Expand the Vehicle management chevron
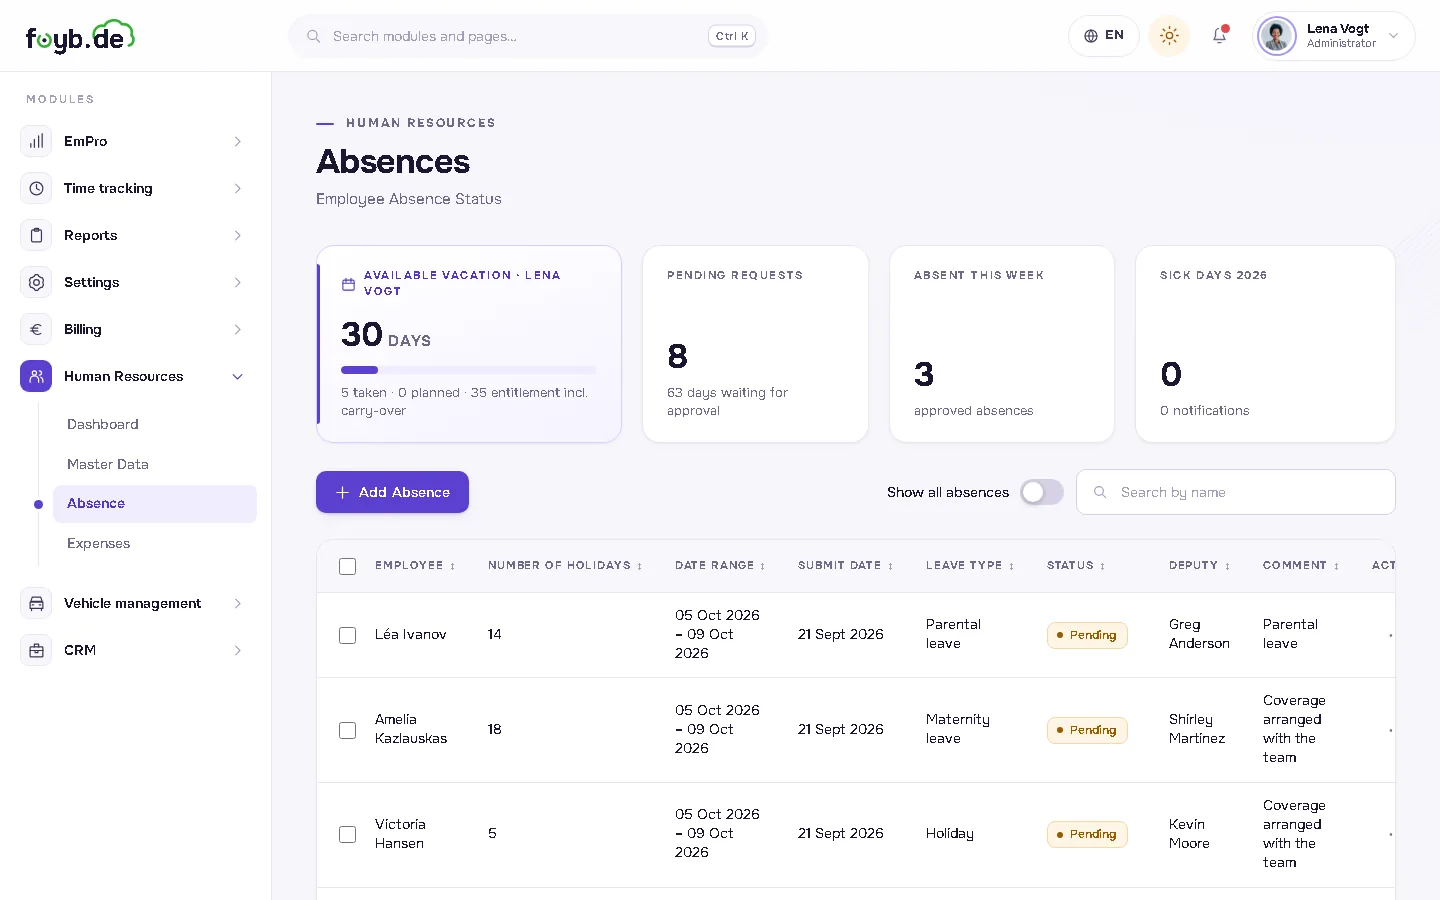This screenshot has height=900, width=1440. [238, 603]
